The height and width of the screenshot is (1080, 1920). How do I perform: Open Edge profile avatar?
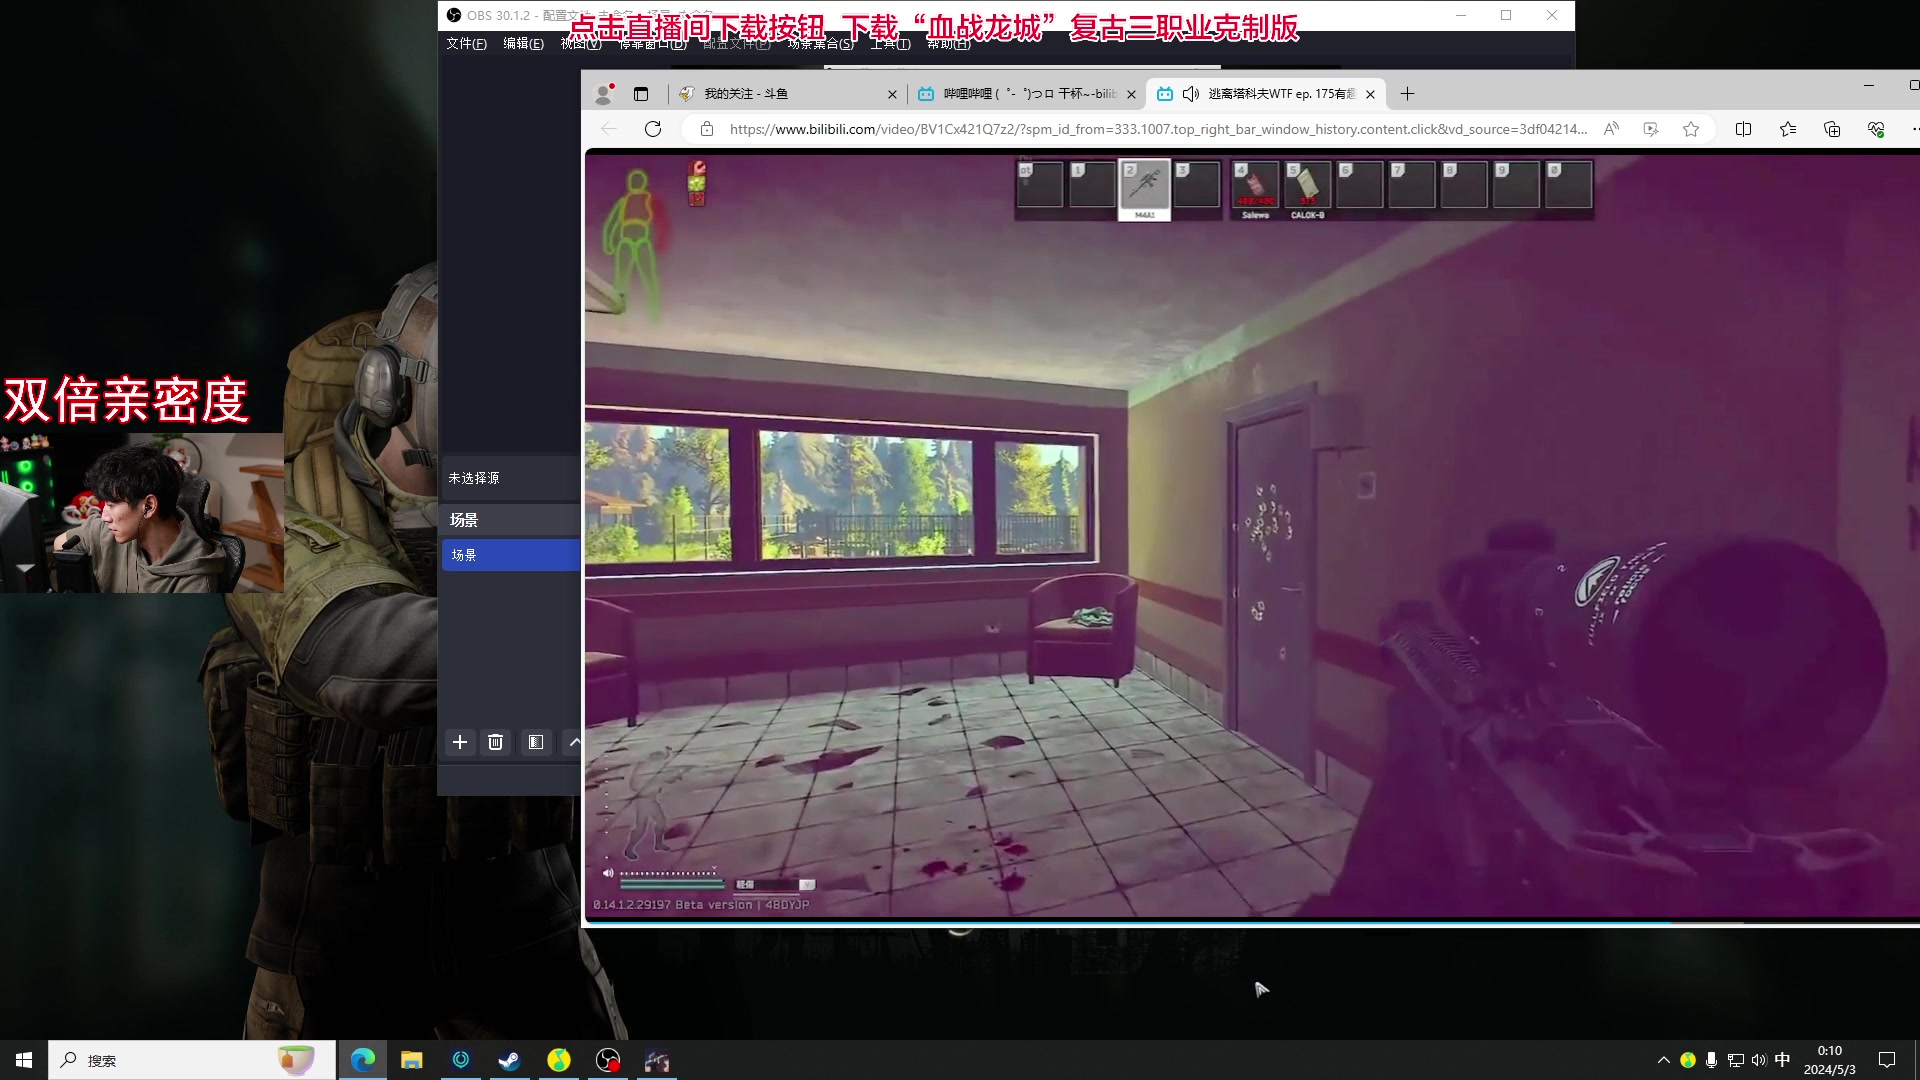(603, 94)
